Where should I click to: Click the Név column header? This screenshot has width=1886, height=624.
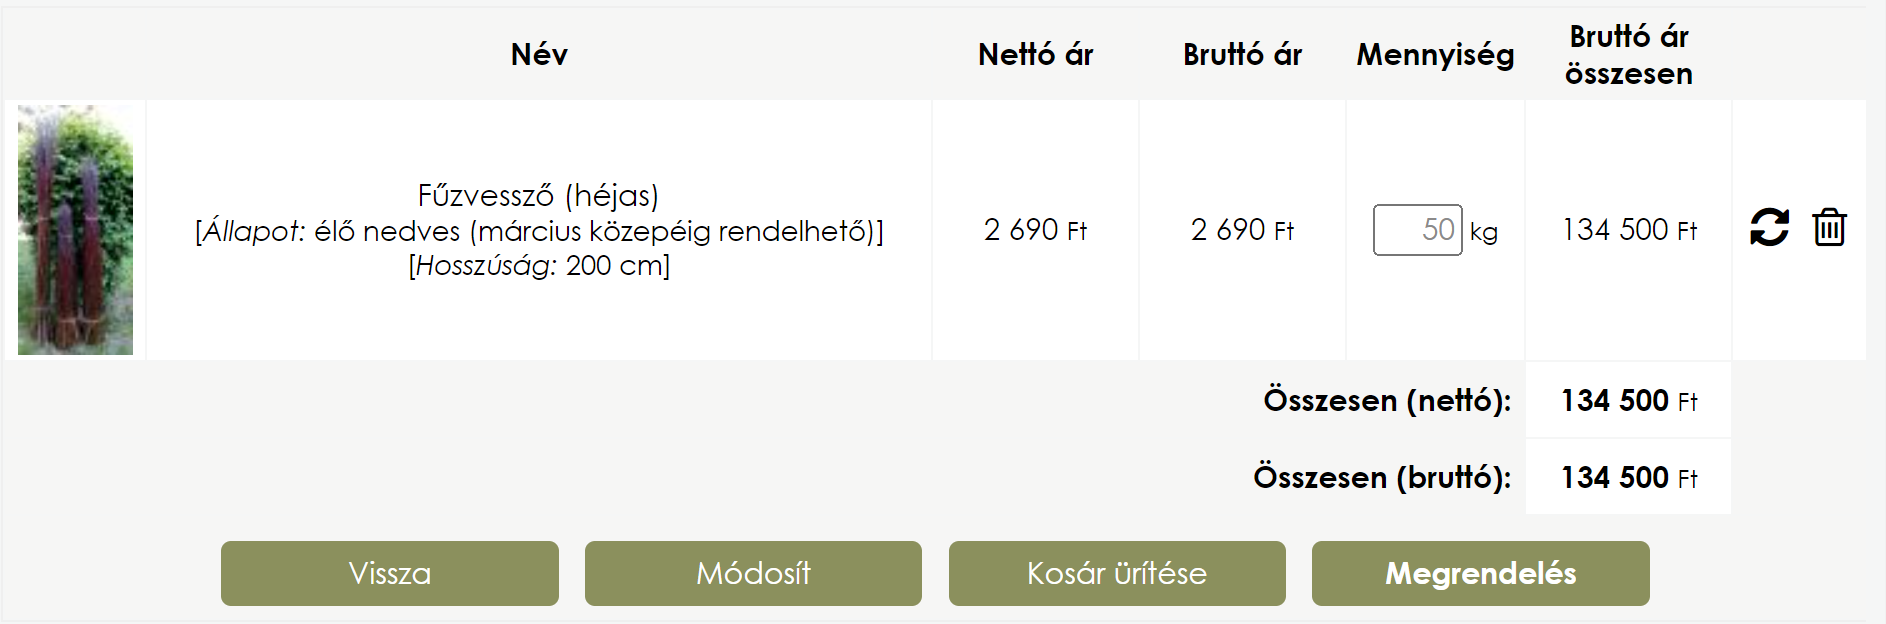[x=539, y=54]
